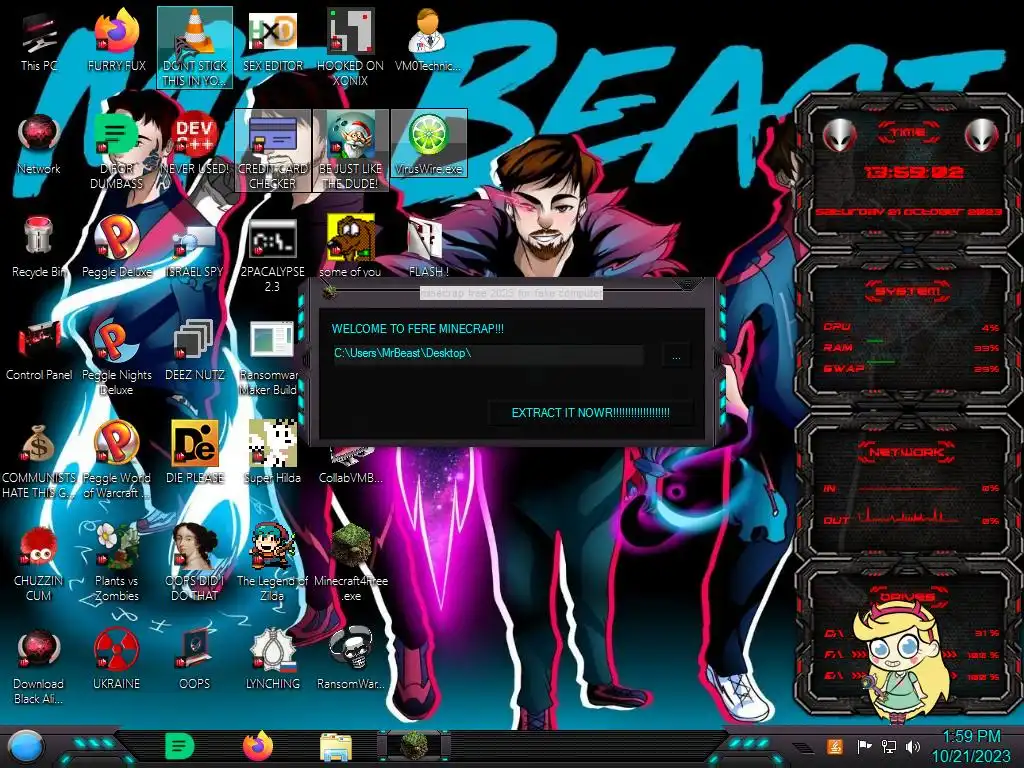Click the Windows Start orb
The width and height of the screenshot is (1024, 768).
(25, 748)
